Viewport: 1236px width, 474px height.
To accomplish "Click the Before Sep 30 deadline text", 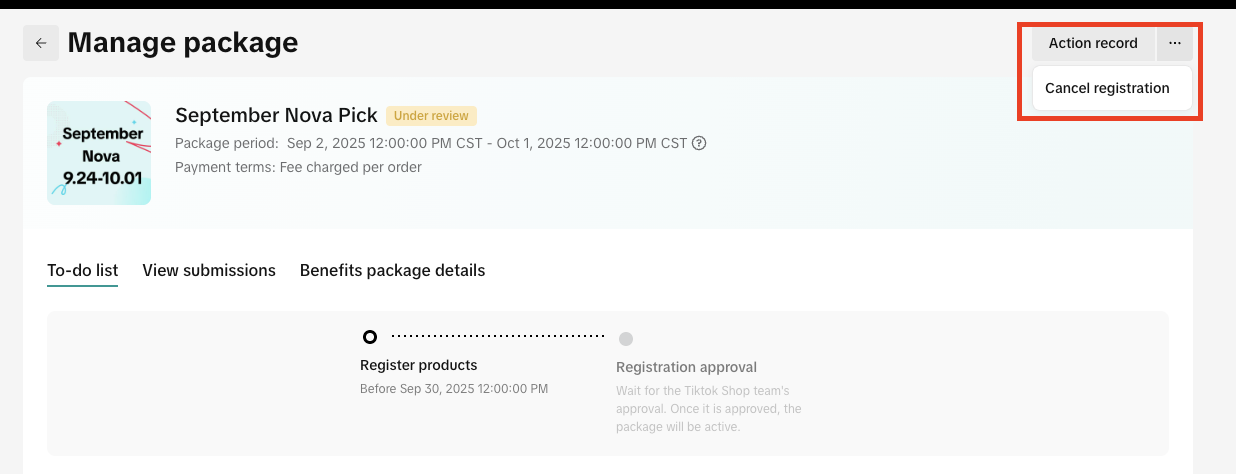I will pos(453,389).
